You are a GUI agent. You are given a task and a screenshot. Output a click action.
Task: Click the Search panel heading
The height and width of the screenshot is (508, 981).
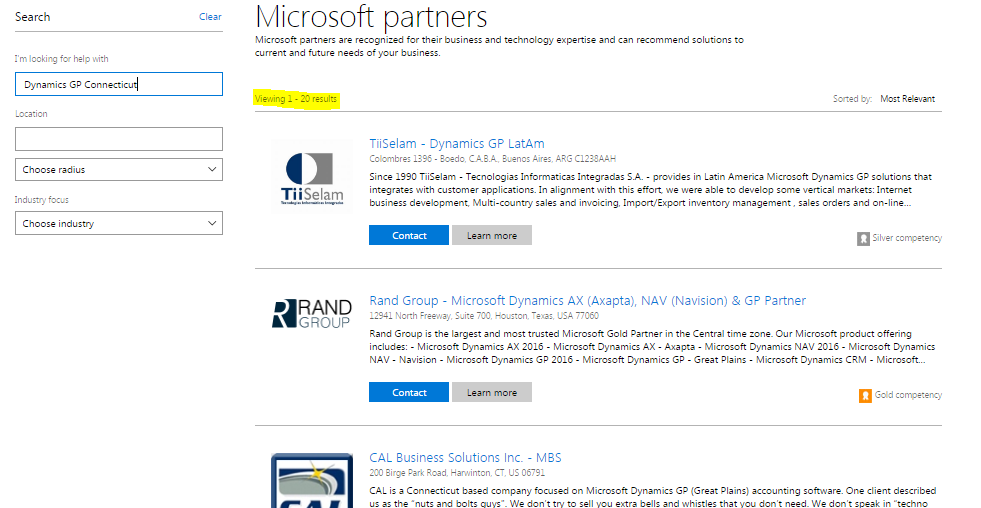33,17
